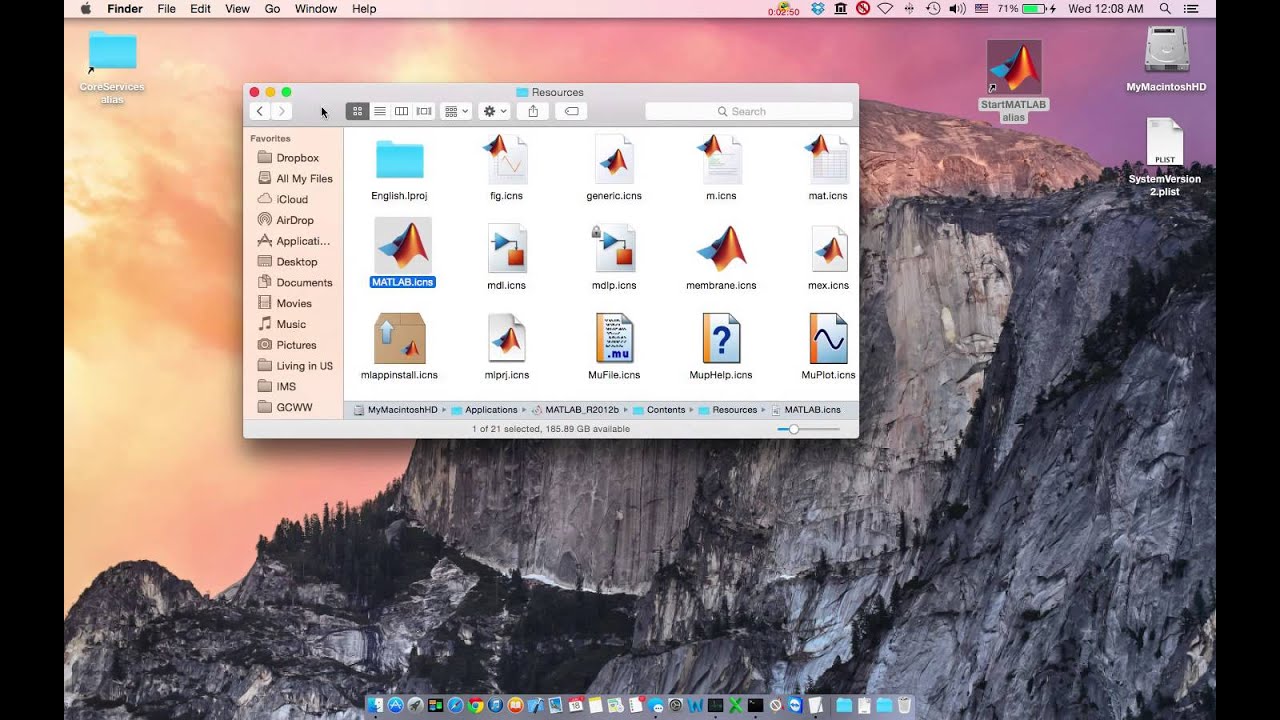Go forward in Finder window
The width and height of the screenshot is (1280, 720).
pos(282,111)
